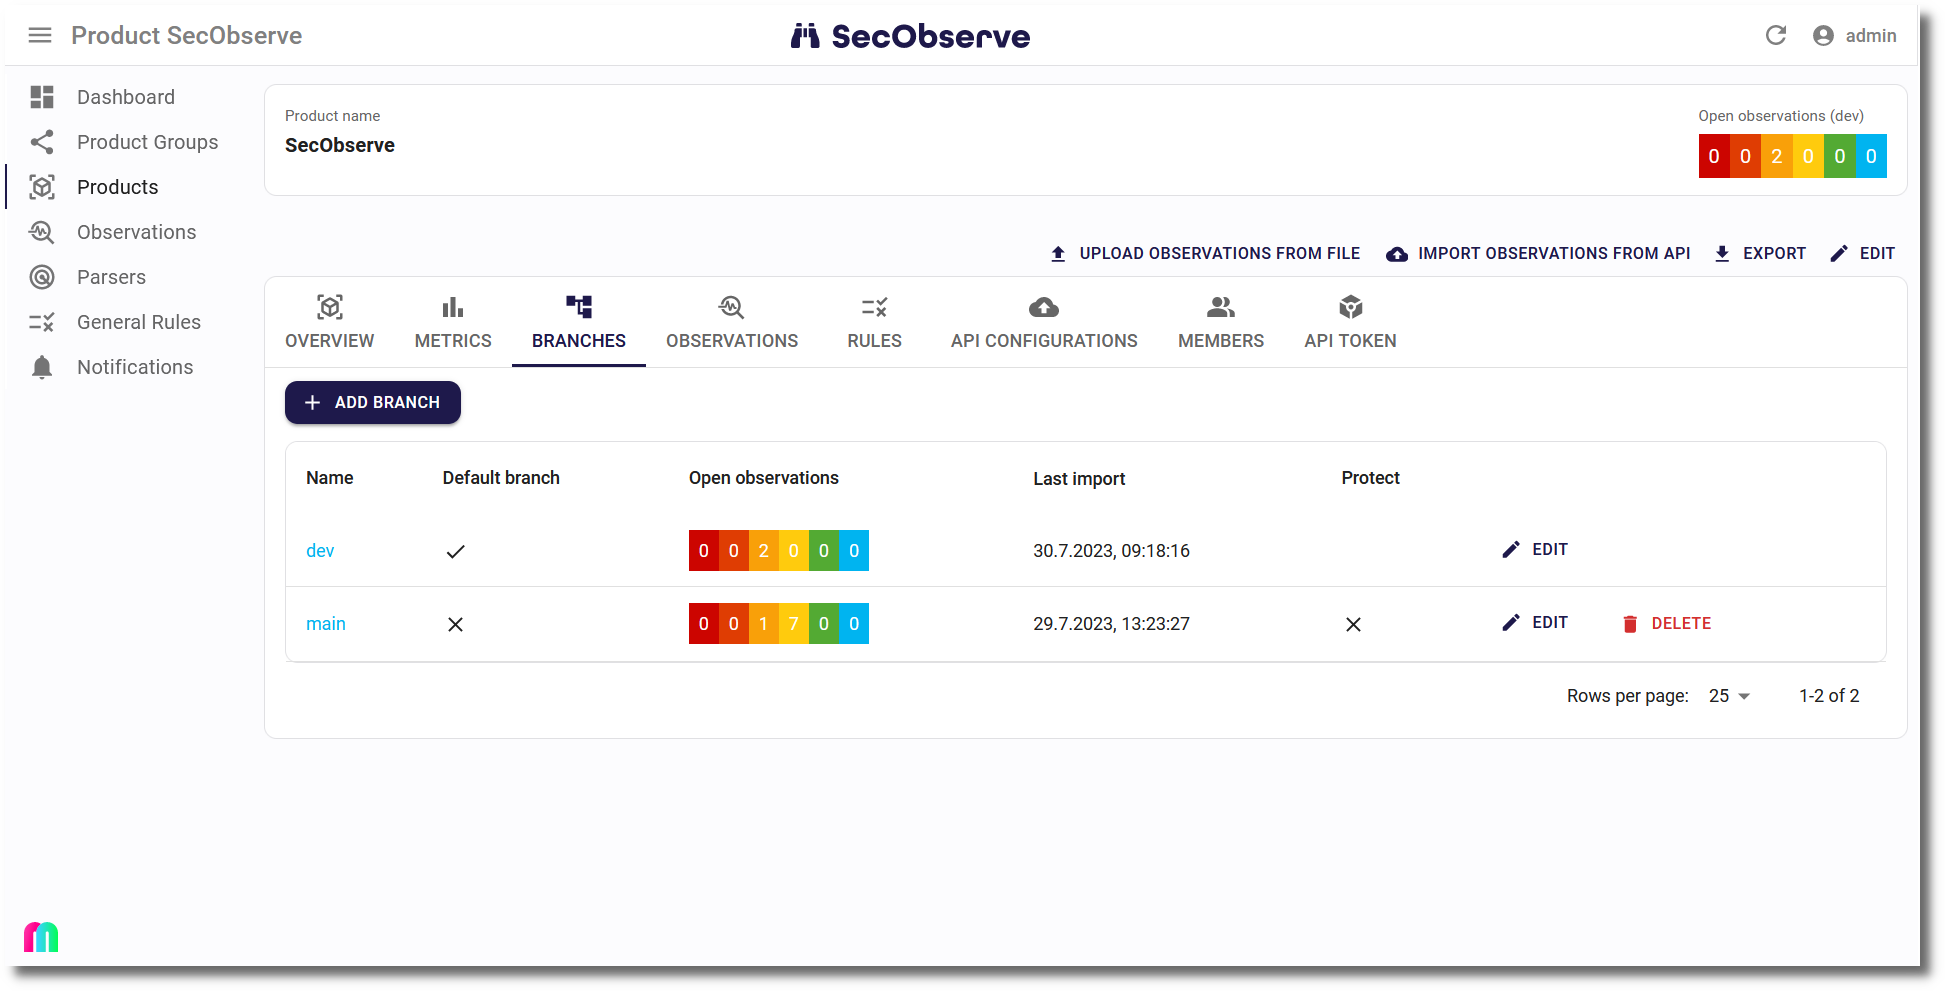Open the hamburger menu icon
Image resolution: width=1945 pixels, height=991 pixels.
tap(40, 36)
